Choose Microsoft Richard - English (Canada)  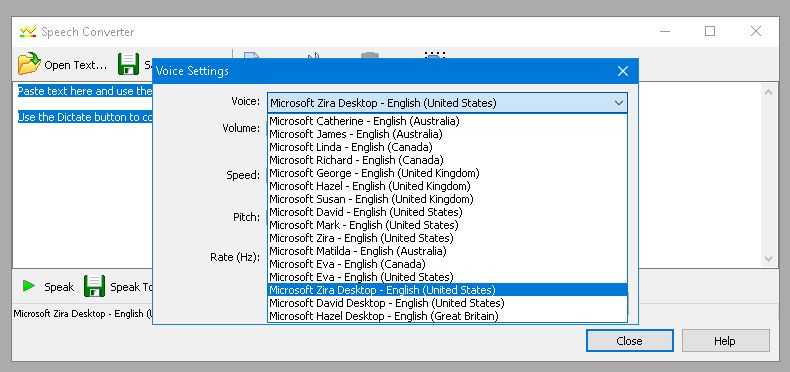[447, 160]
